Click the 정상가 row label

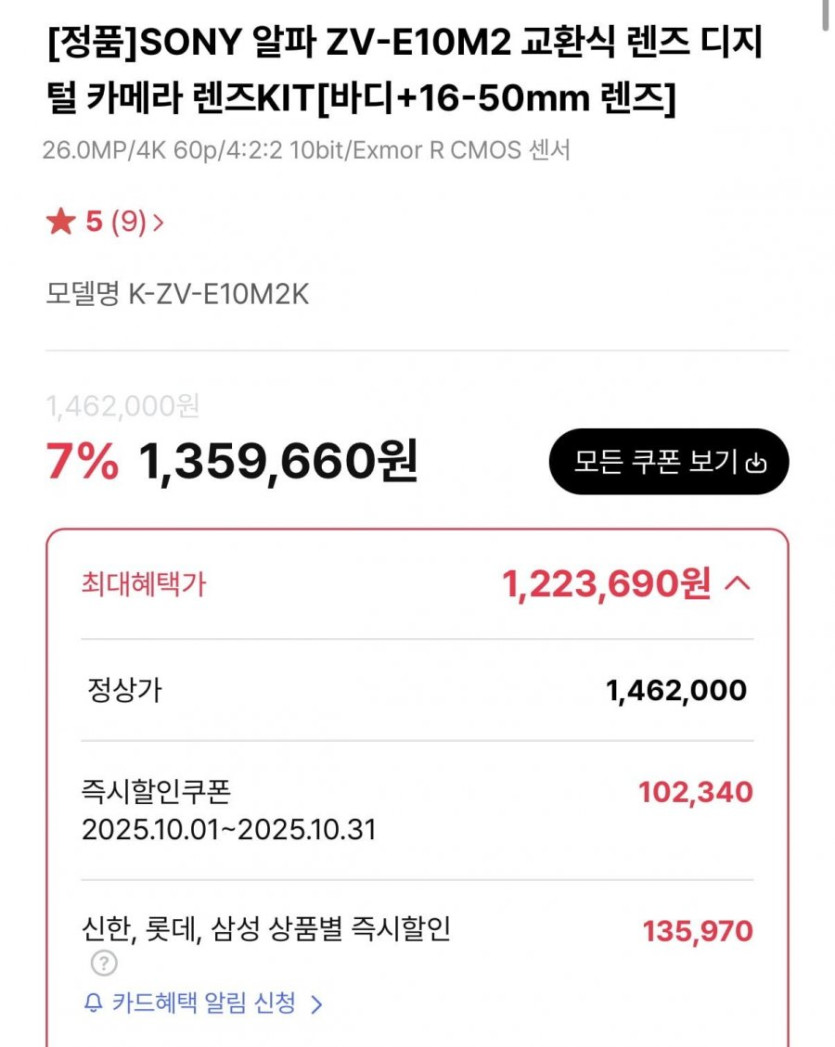(122, 690)
